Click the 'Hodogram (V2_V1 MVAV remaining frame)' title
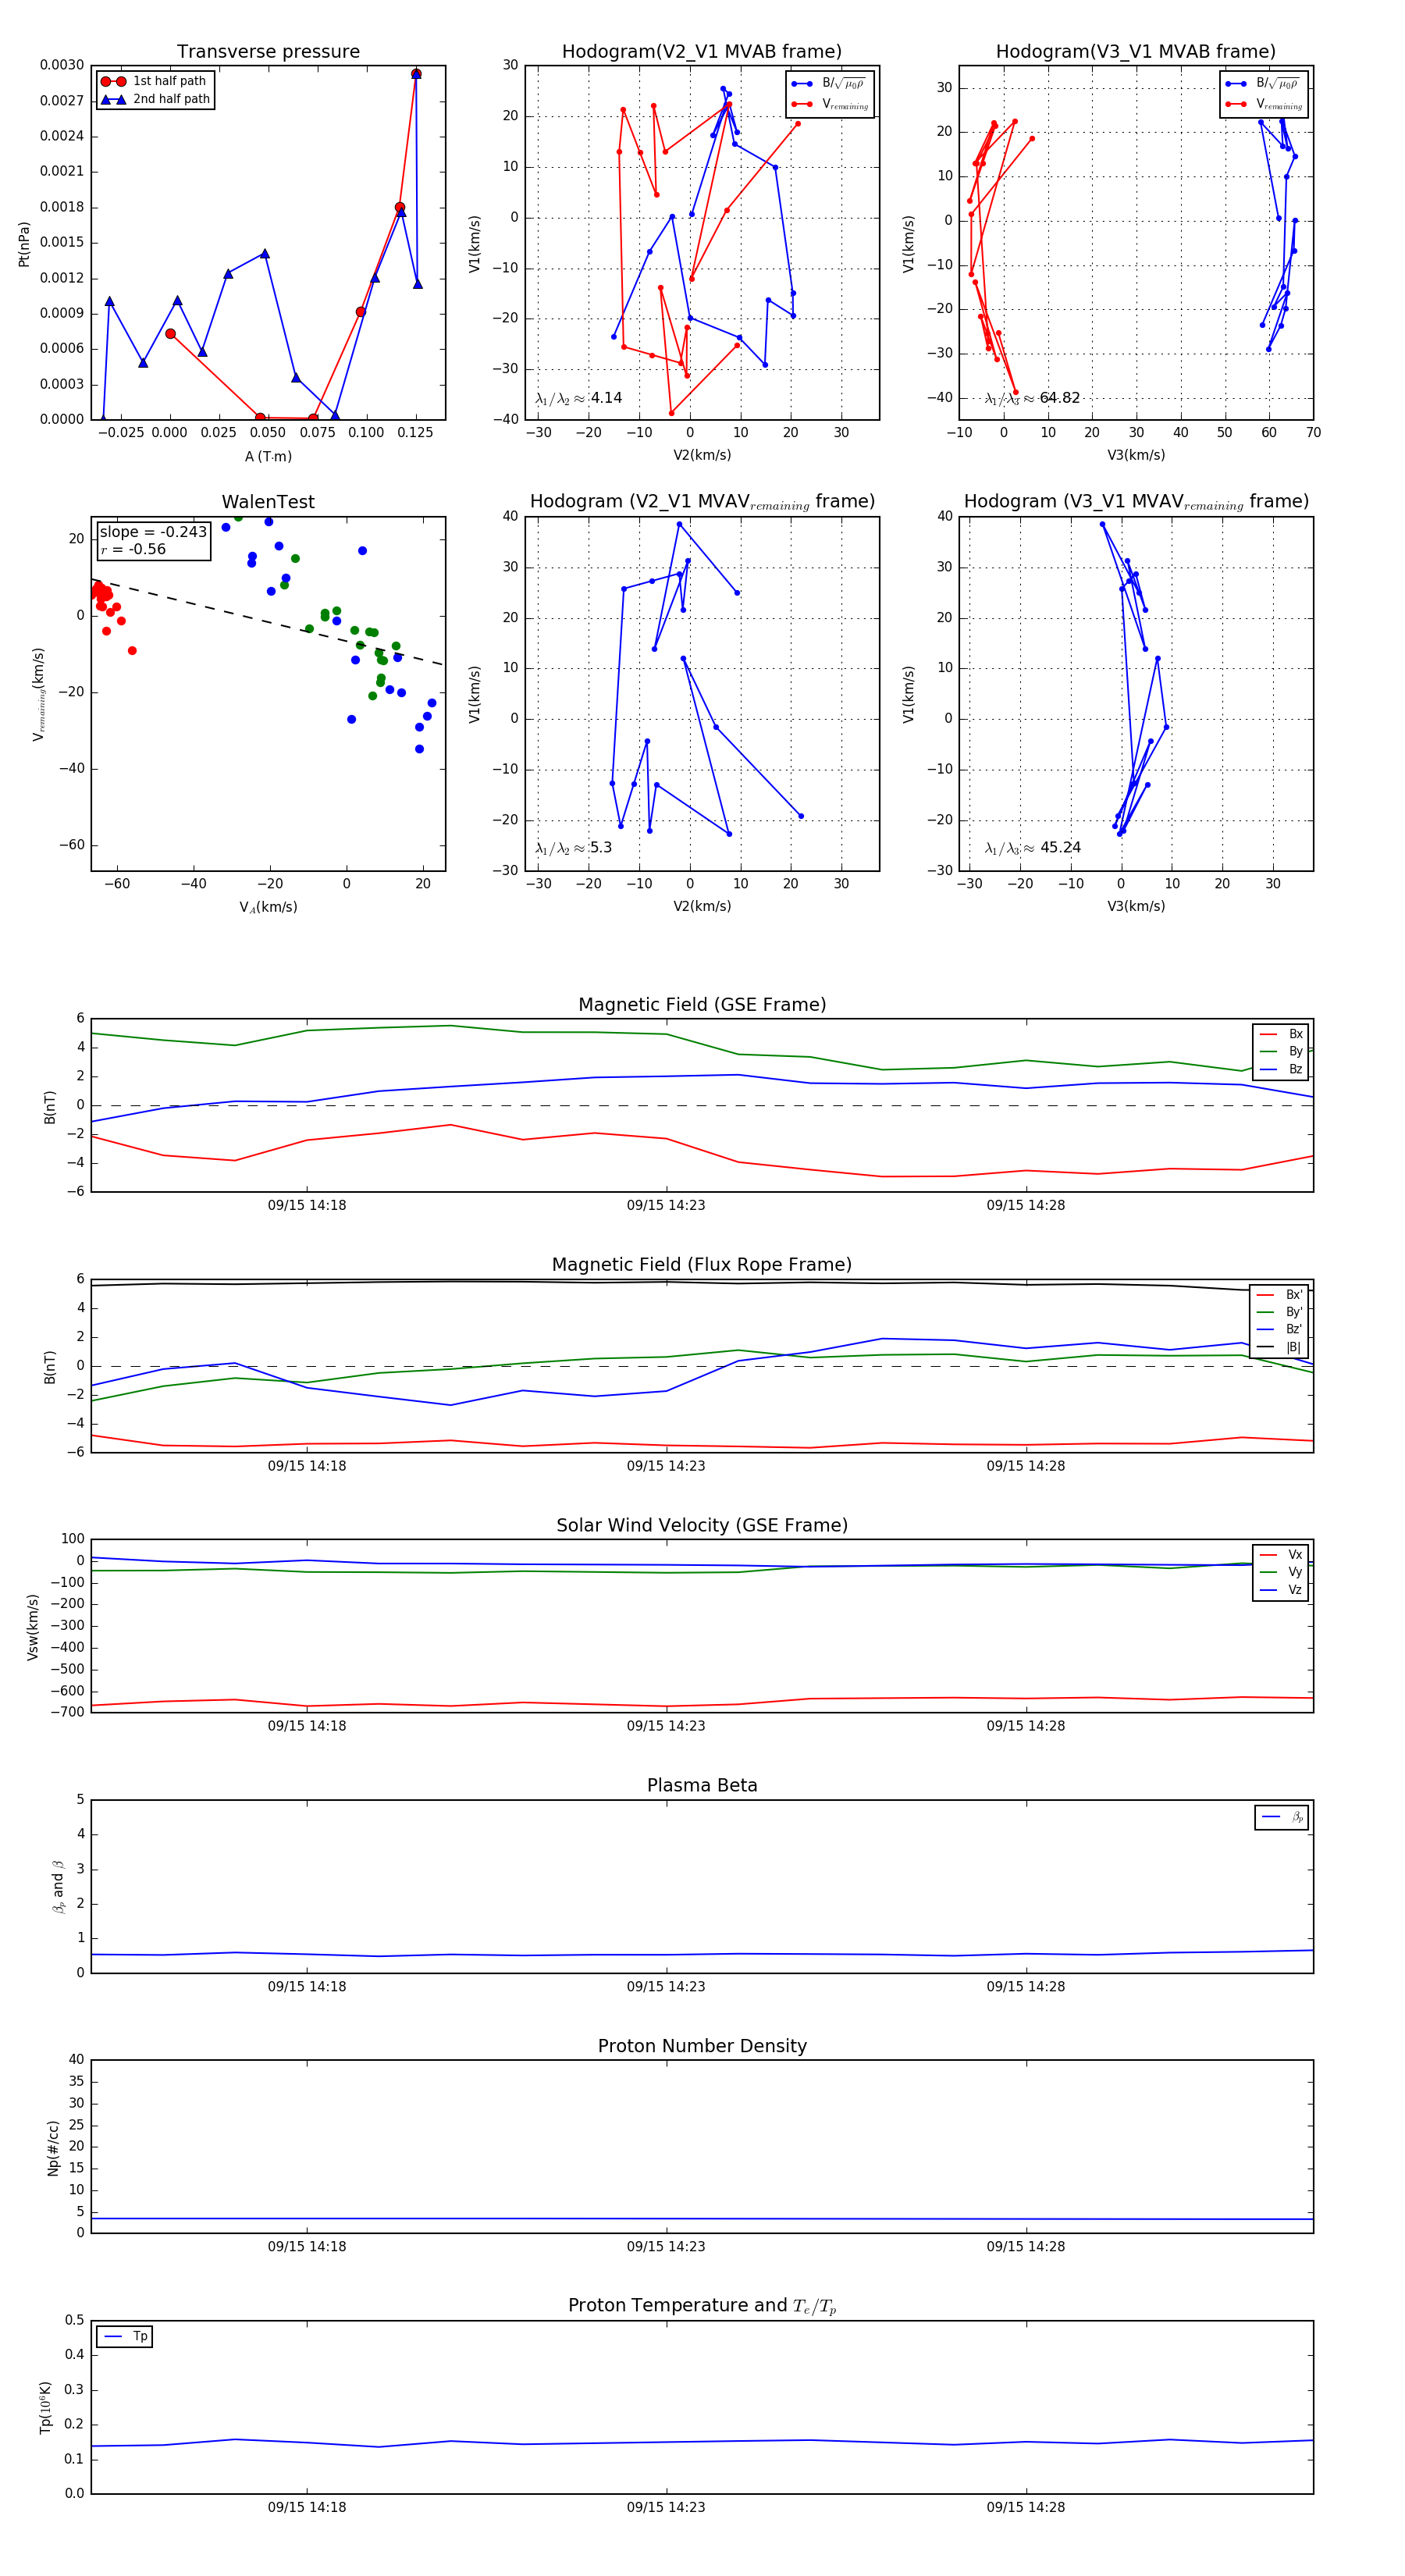This screenshot has width=1405, height=2576. pos(702,502)
